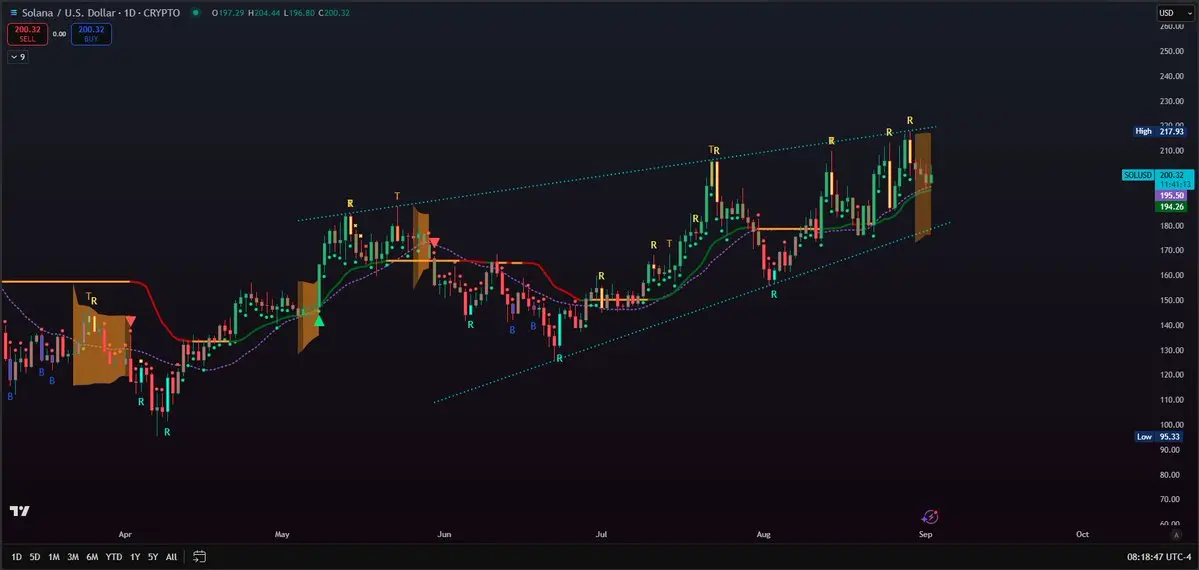Click the close value C200.32
The height and width of the screenshot is (570, 1199).
332,13
